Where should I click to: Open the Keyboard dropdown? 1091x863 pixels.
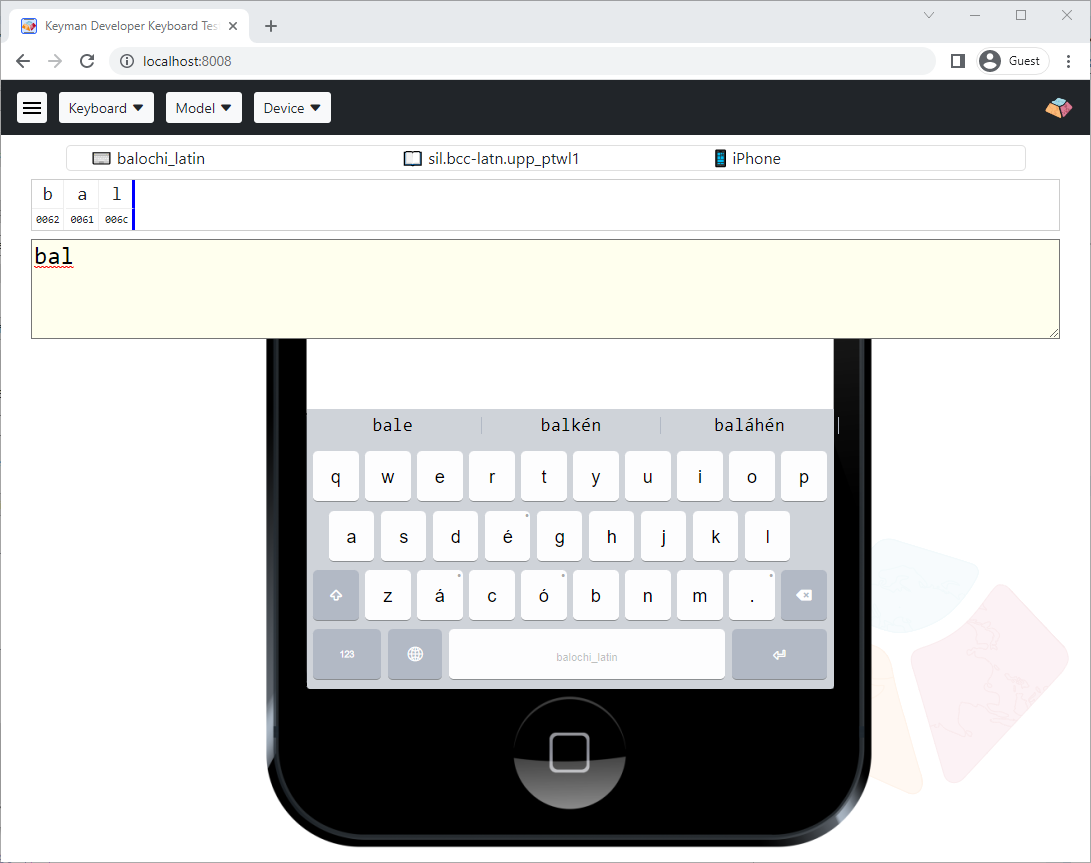click(x=106, y=108)
